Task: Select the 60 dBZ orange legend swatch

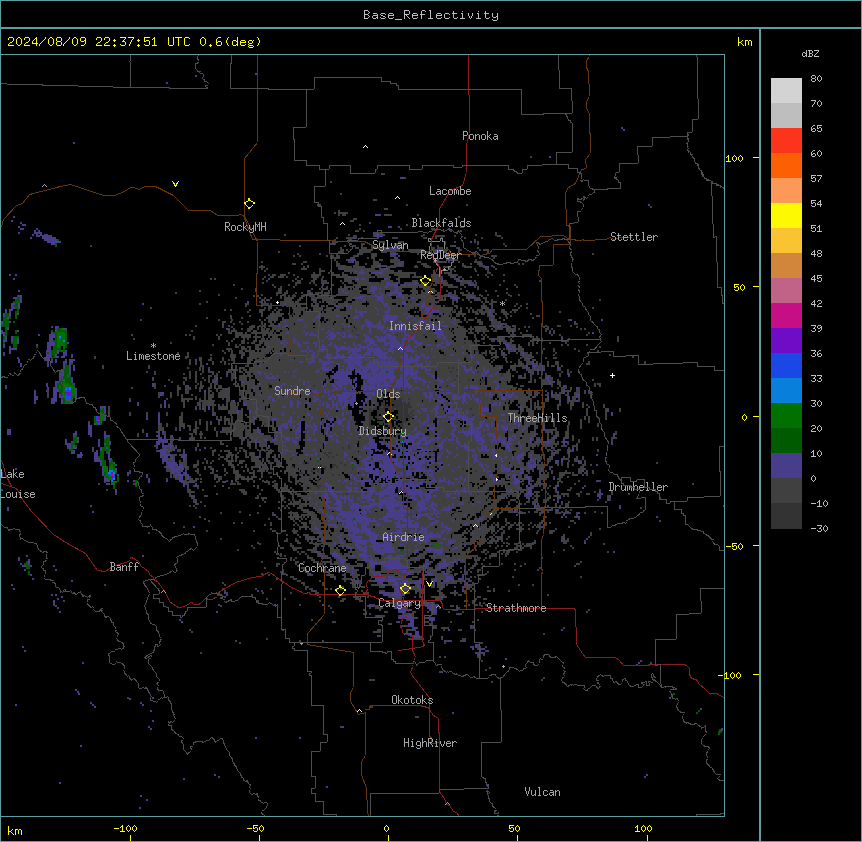Action: coord(786,165)
